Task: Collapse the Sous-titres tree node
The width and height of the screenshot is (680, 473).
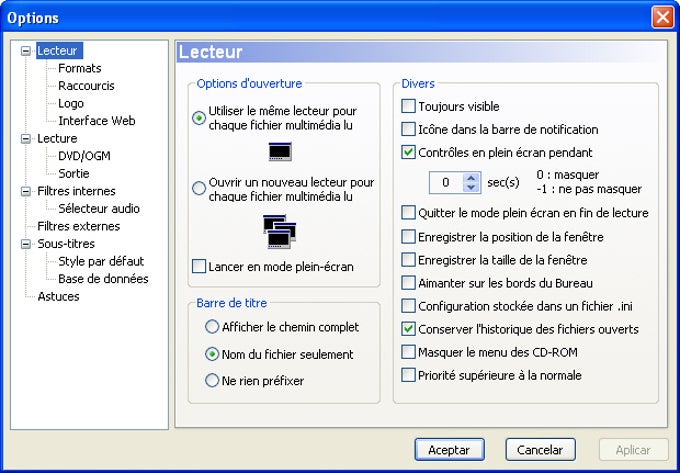Action: pyautogui.click(x=26, y=244)
